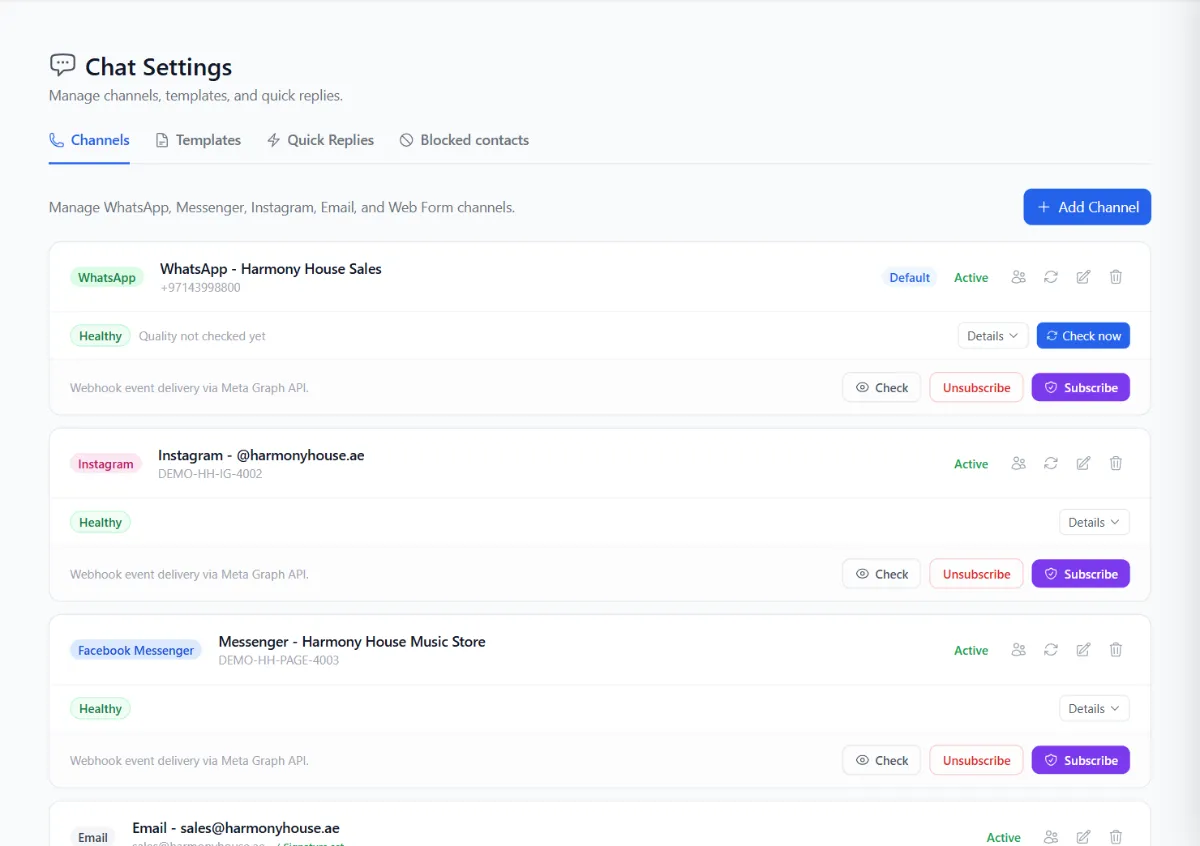This screenshot has width=1200, height=846.
Task: Click Active status of Email channel
Action: [x=1004, y=838]
